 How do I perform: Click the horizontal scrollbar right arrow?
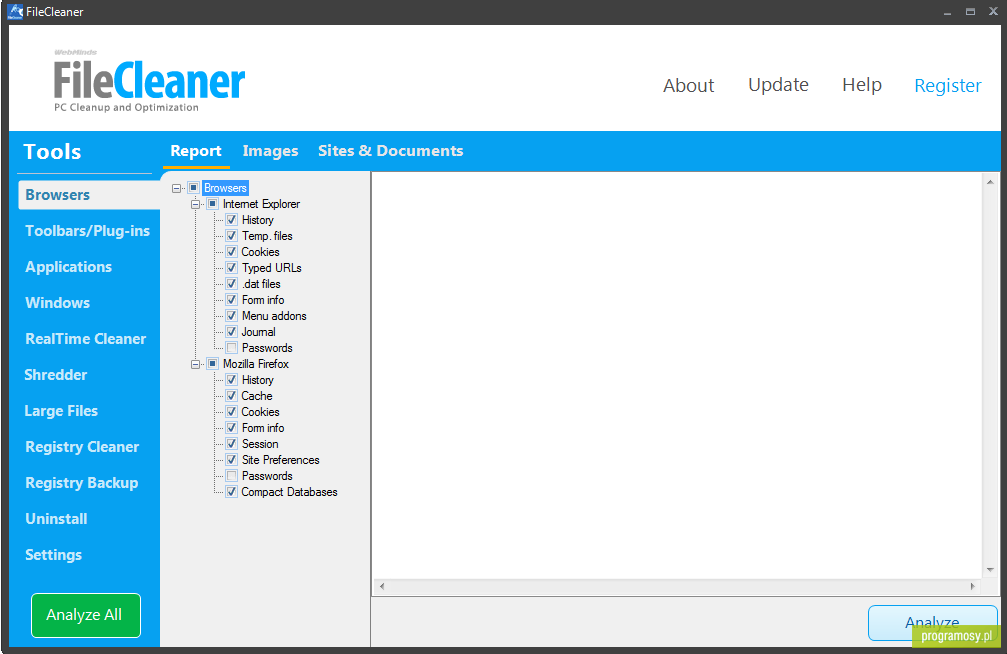[972, 586]
